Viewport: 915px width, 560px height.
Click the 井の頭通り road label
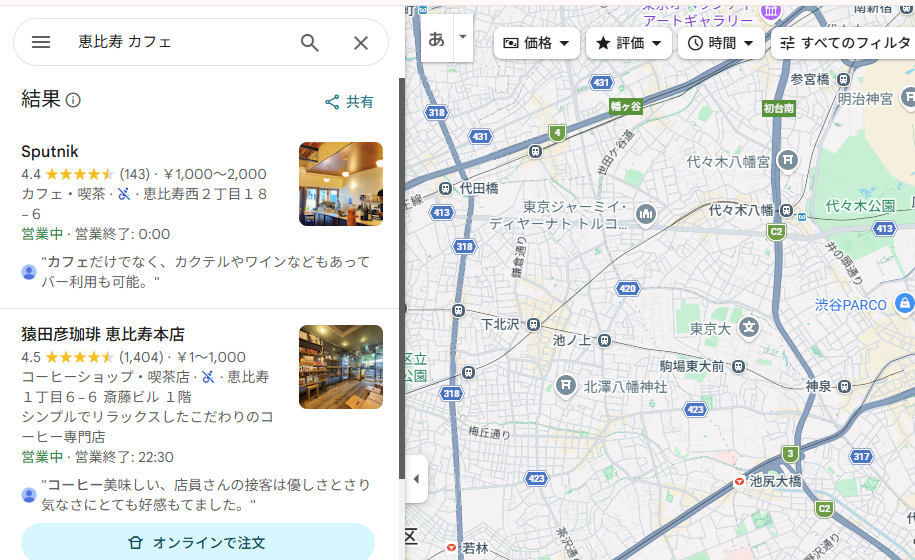[x=844, y=262]
